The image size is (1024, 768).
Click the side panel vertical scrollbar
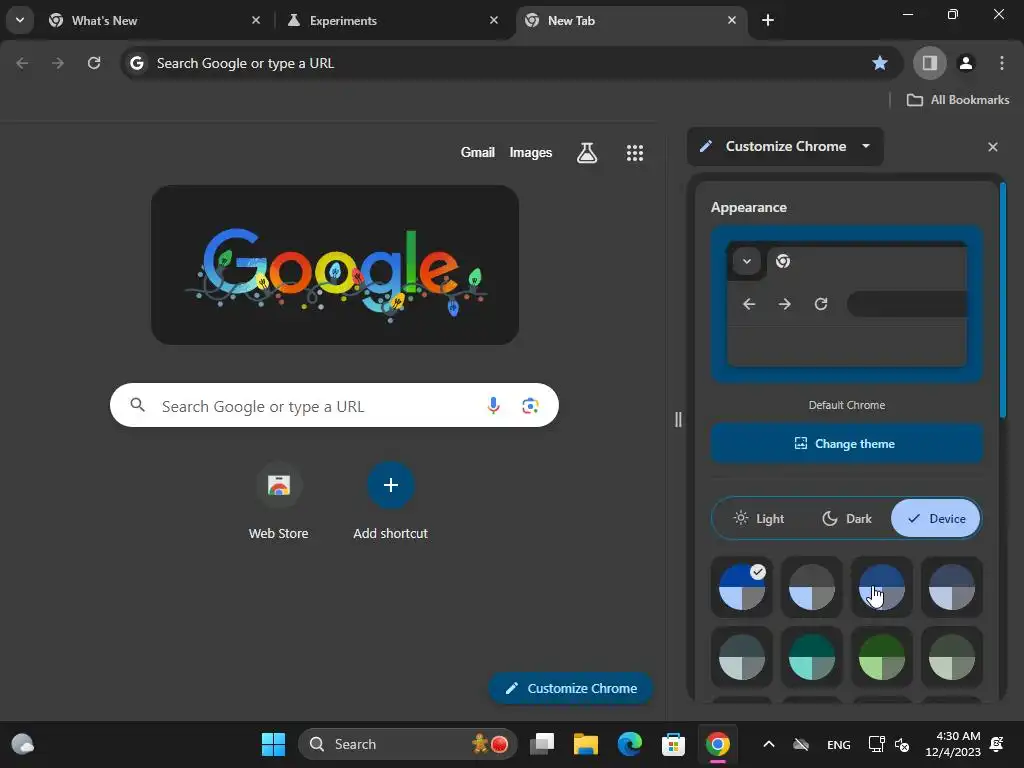point(1003,300)
